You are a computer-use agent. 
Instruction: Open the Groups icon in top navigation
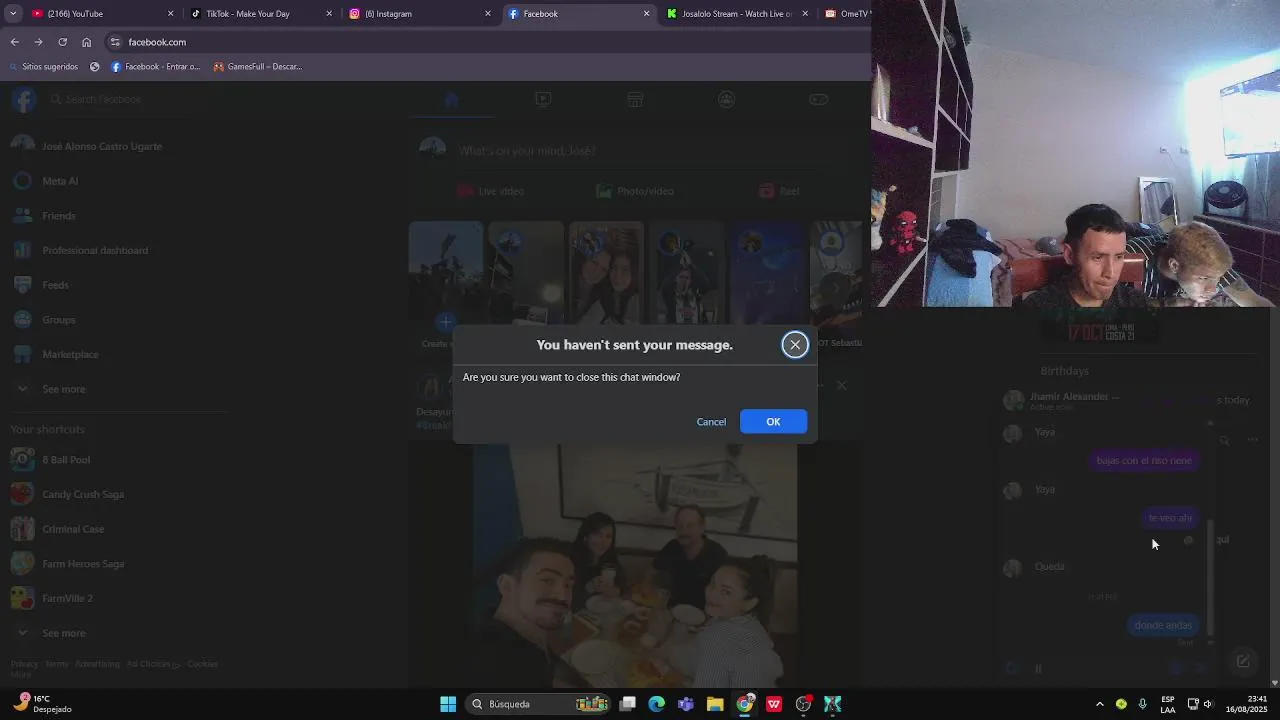(x=727, y=99)
